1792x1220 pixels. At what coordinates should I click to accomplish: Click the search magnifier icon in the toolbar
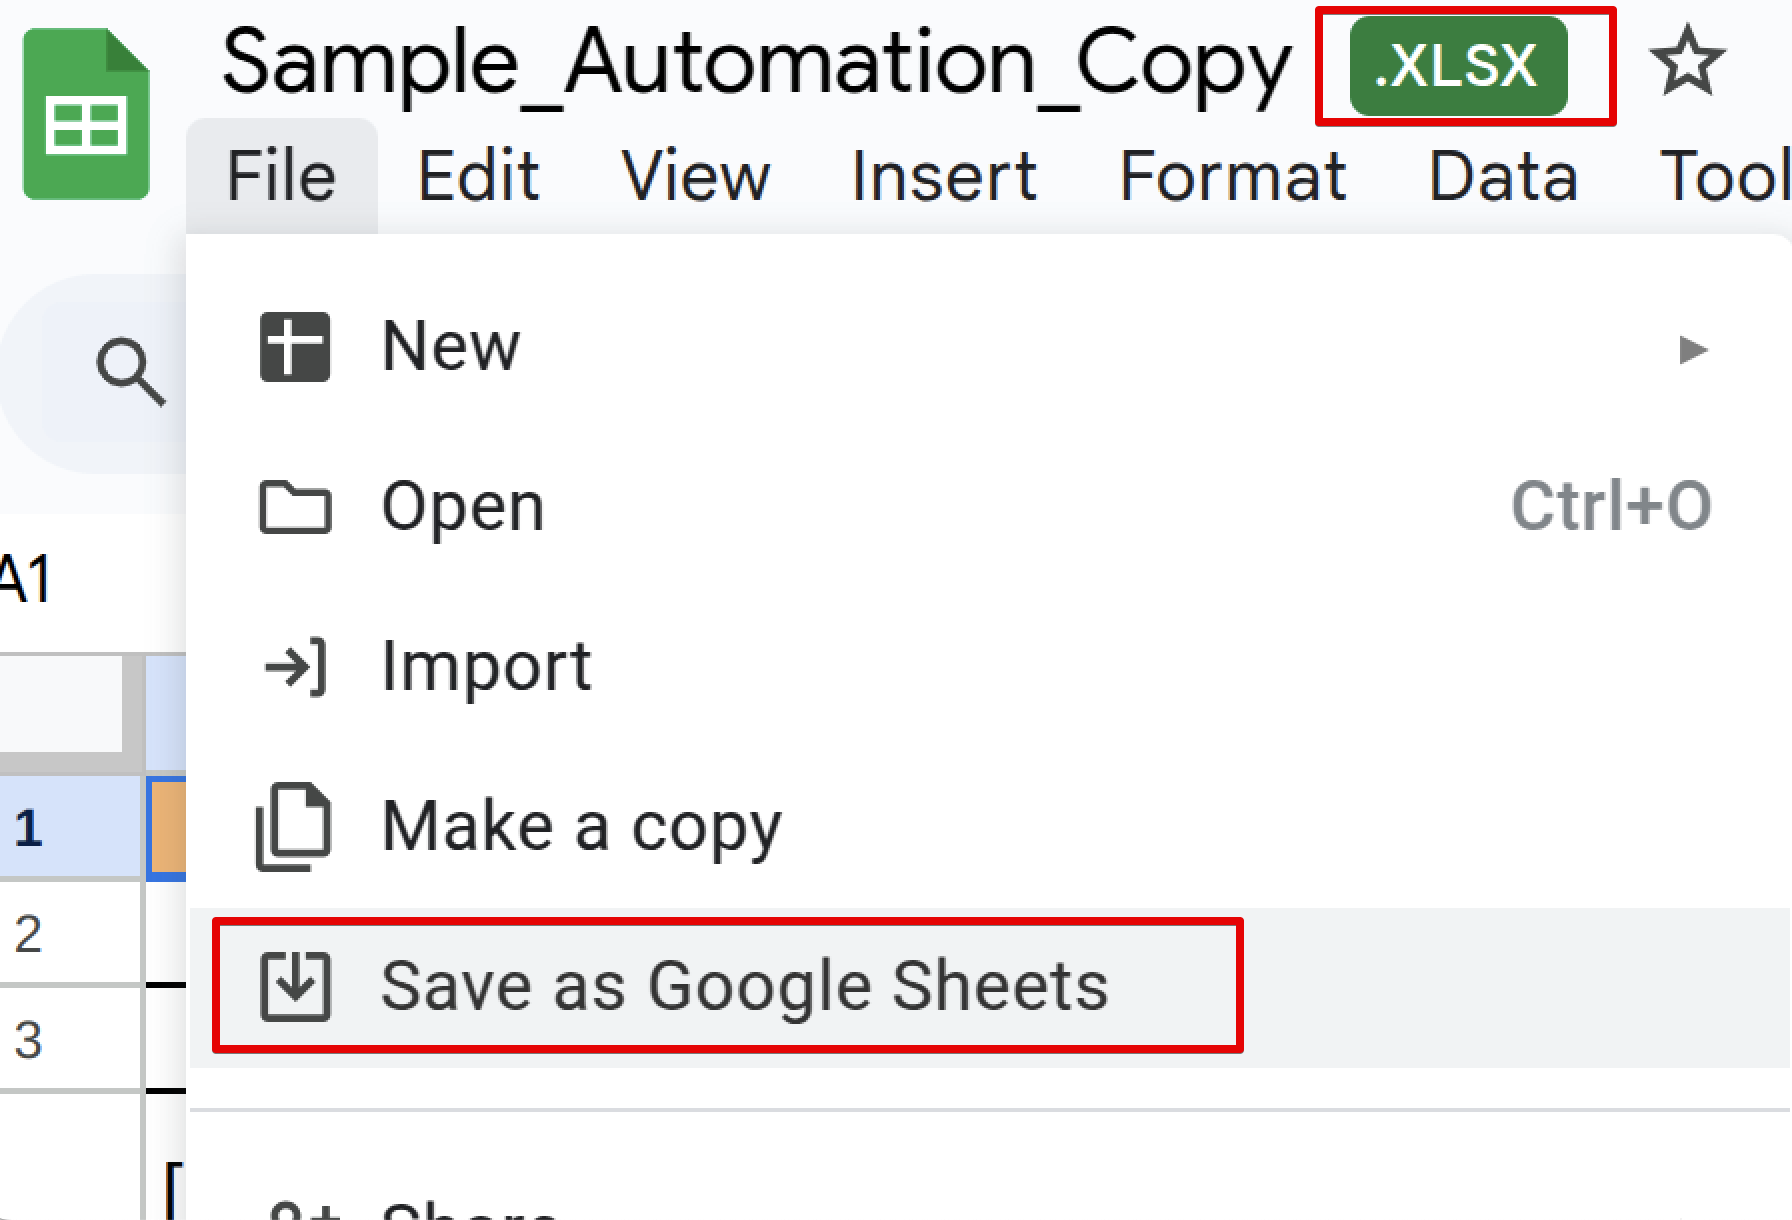[131, 372]
